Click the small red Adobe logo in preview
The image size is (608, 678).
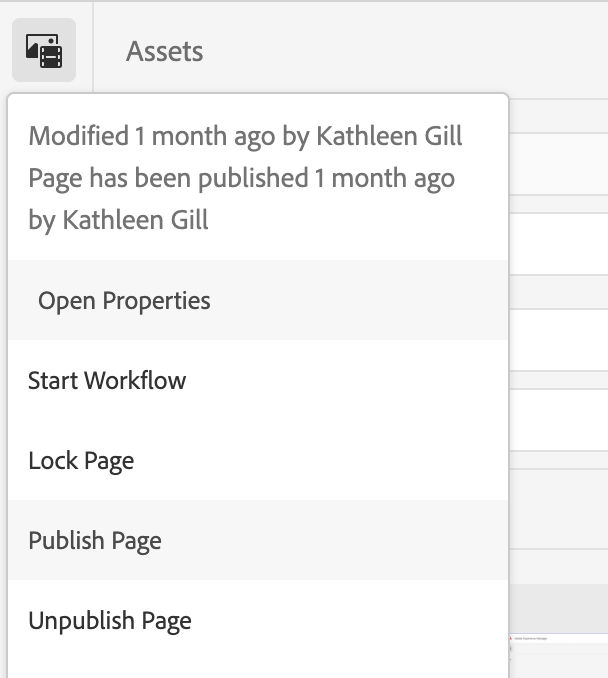pyautogui.click(x=511, y=638)
